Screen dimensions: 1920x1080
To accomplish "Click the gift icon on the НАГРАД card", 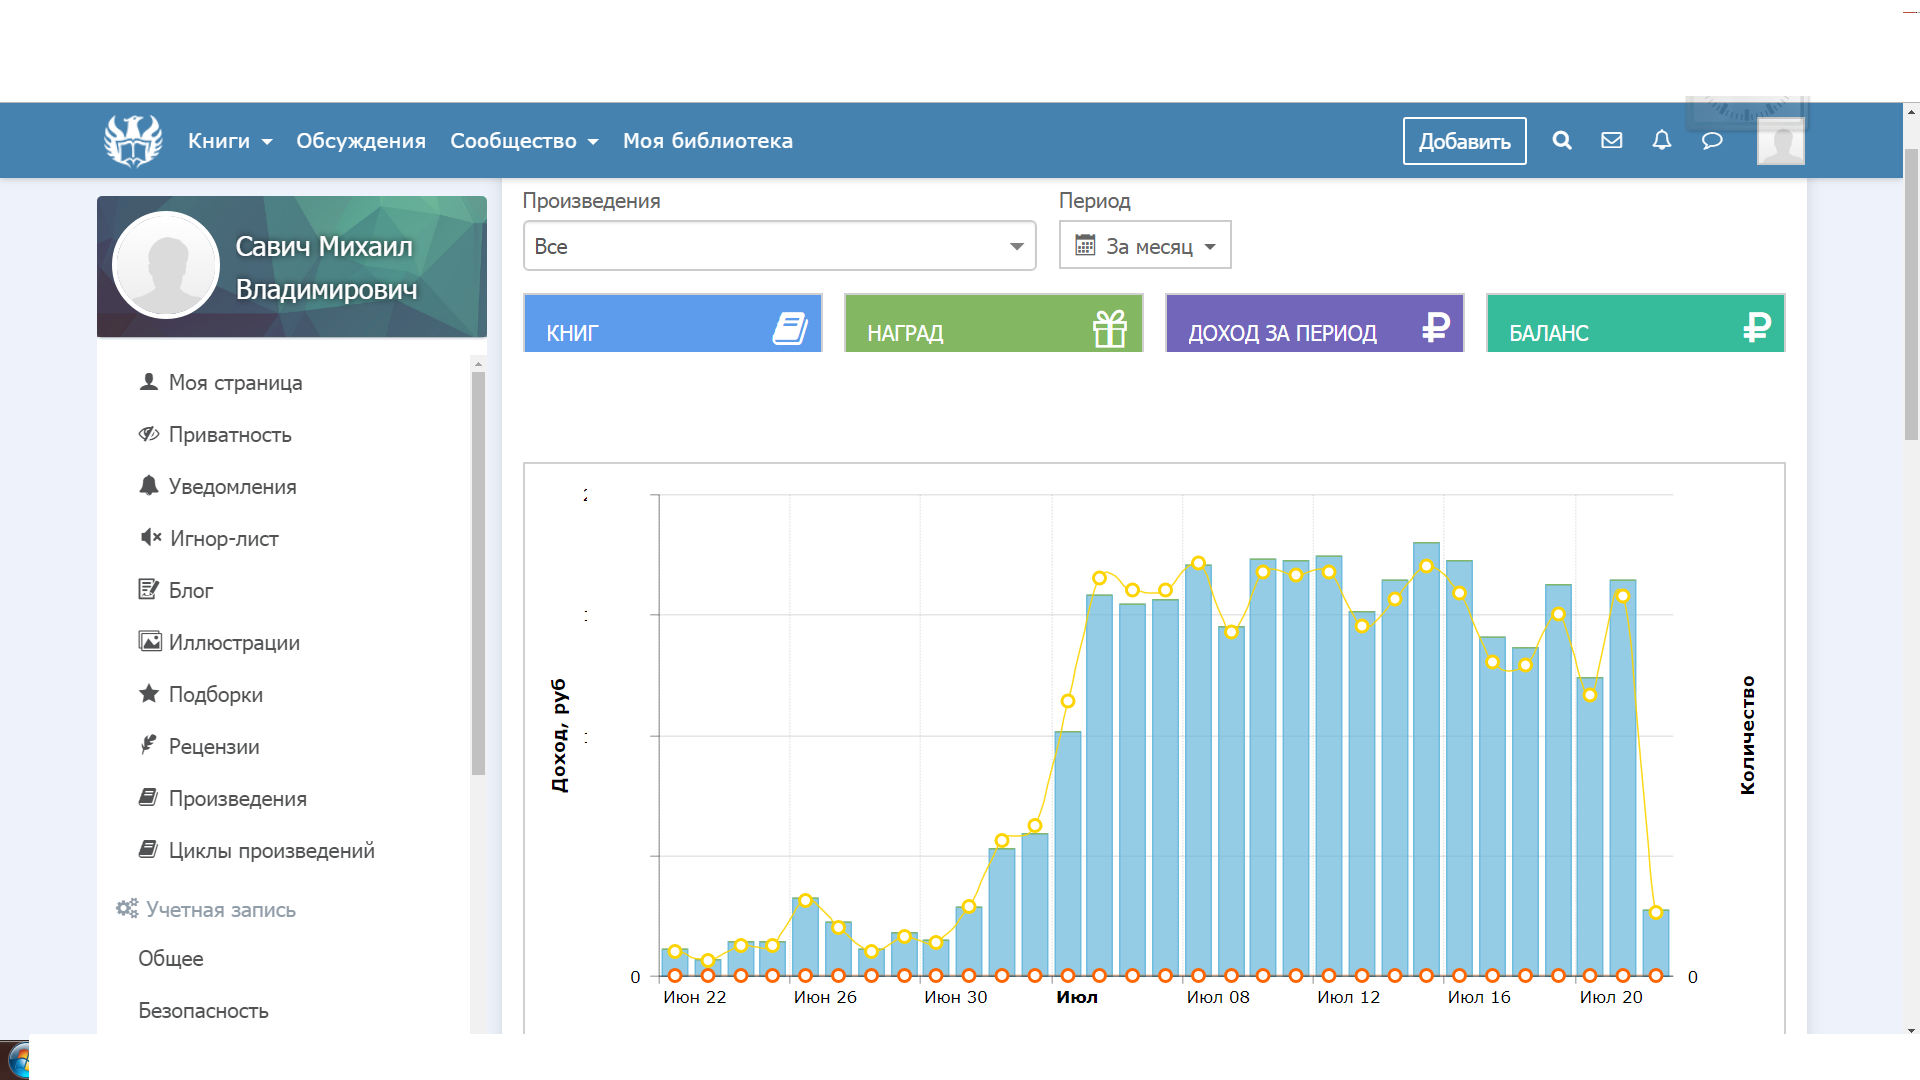I will click(x=1110, y=328).
